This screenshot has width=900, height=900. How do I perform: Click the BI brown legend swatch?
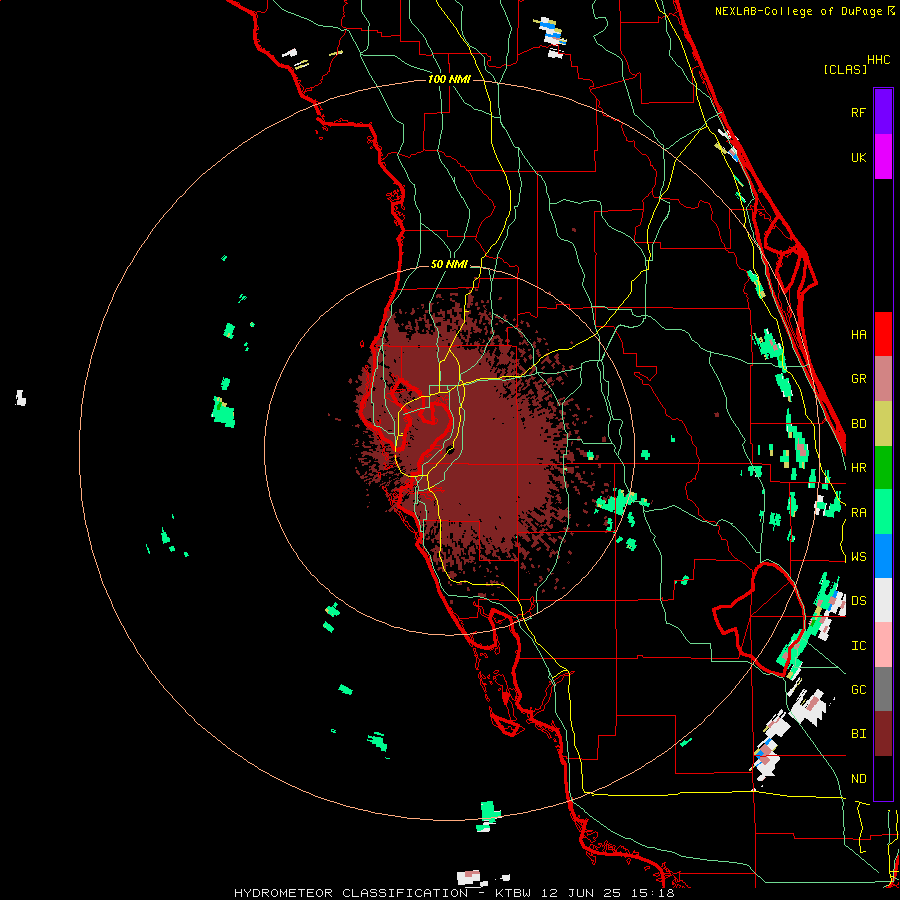pos(883,734)
